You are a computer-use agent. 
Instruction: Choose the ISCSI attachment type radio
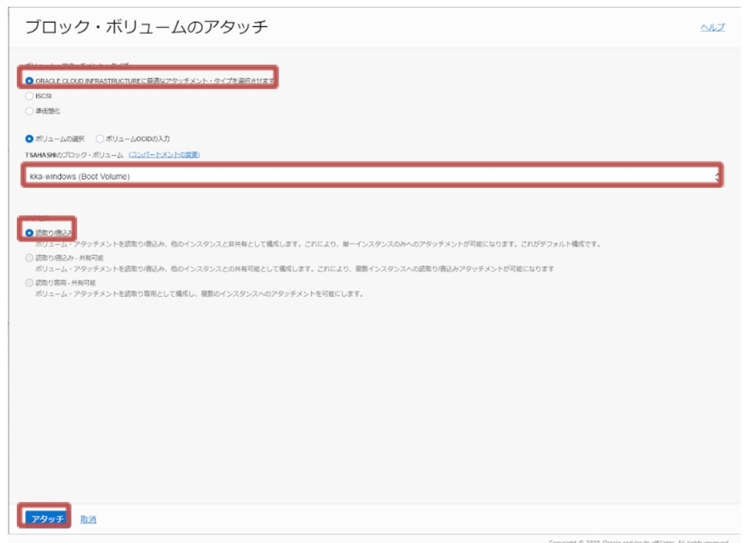[x=29, y=96]
